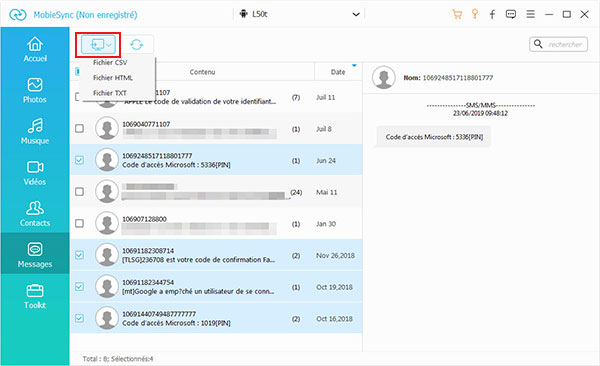Select the Messages section
Viewport: 600px width, 366px height.
click(35, 254)
